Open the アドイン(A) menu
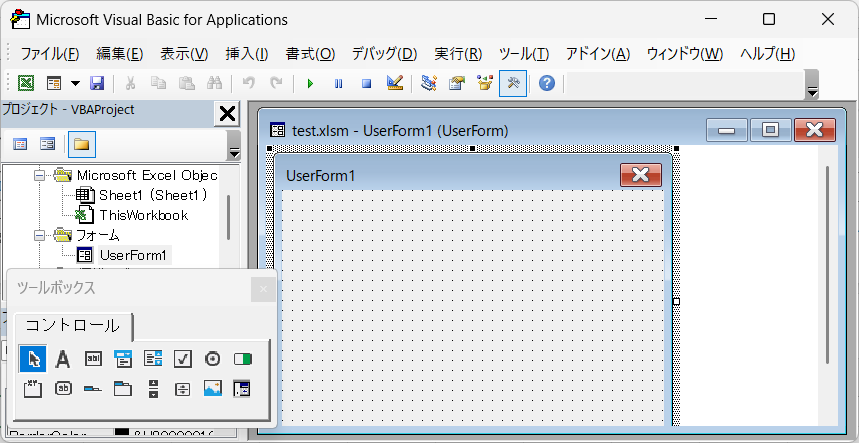The width and height of the screenshot is (859, 443). coord(598,54)
